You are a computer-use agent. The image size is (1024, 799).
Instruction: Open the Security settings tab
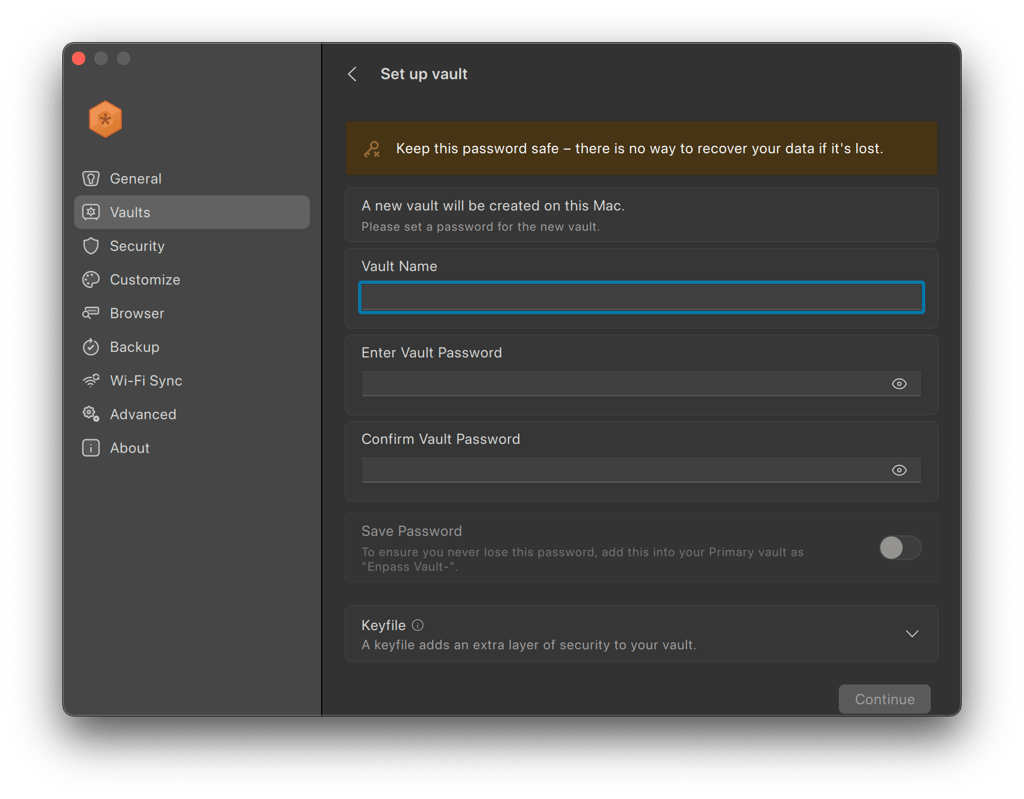[x=191, y=246]
